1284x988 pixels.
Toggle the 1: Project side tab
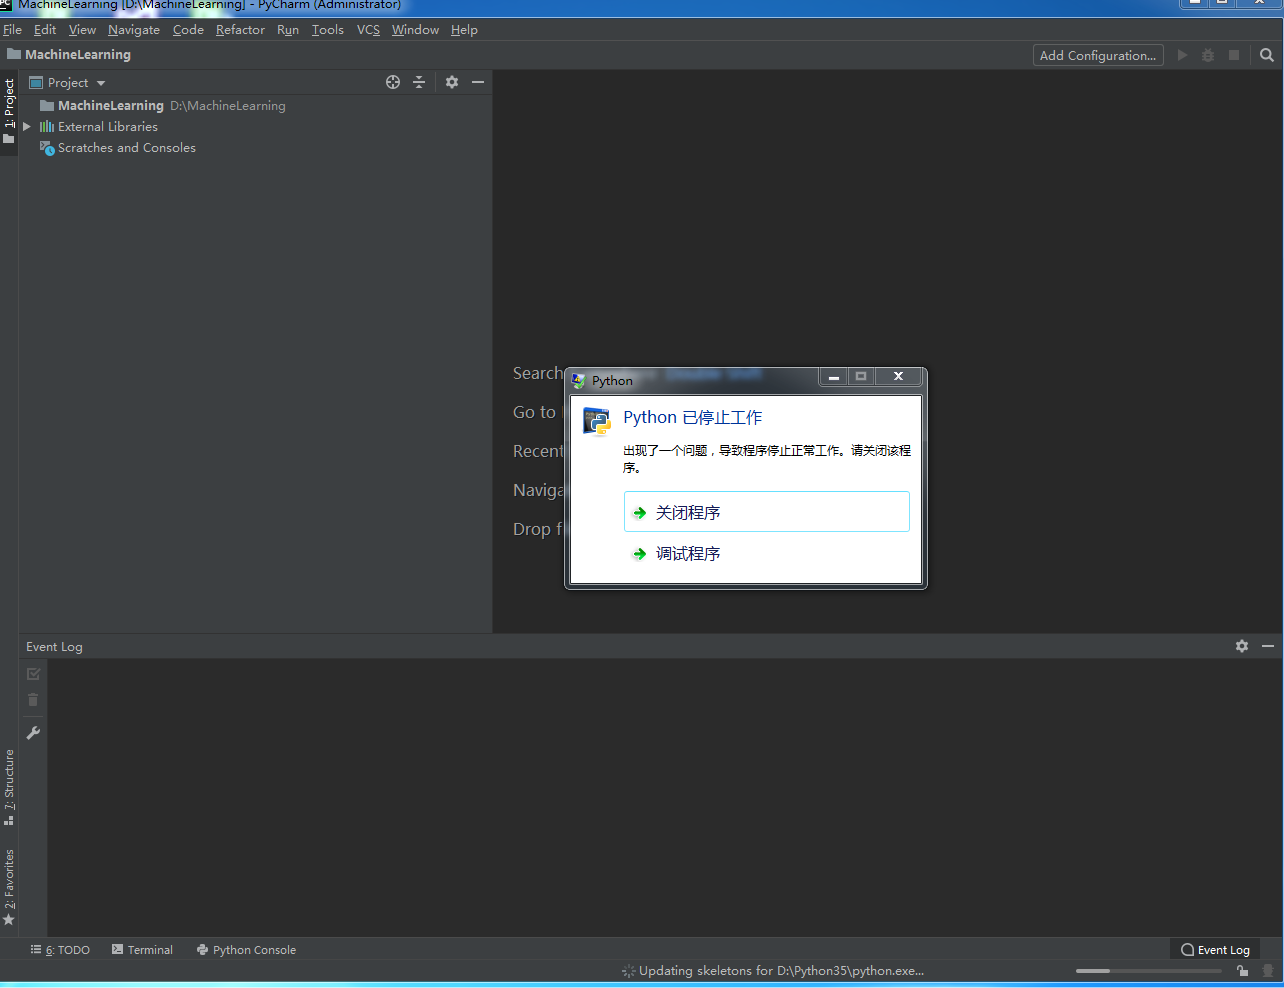pos(9,111)
